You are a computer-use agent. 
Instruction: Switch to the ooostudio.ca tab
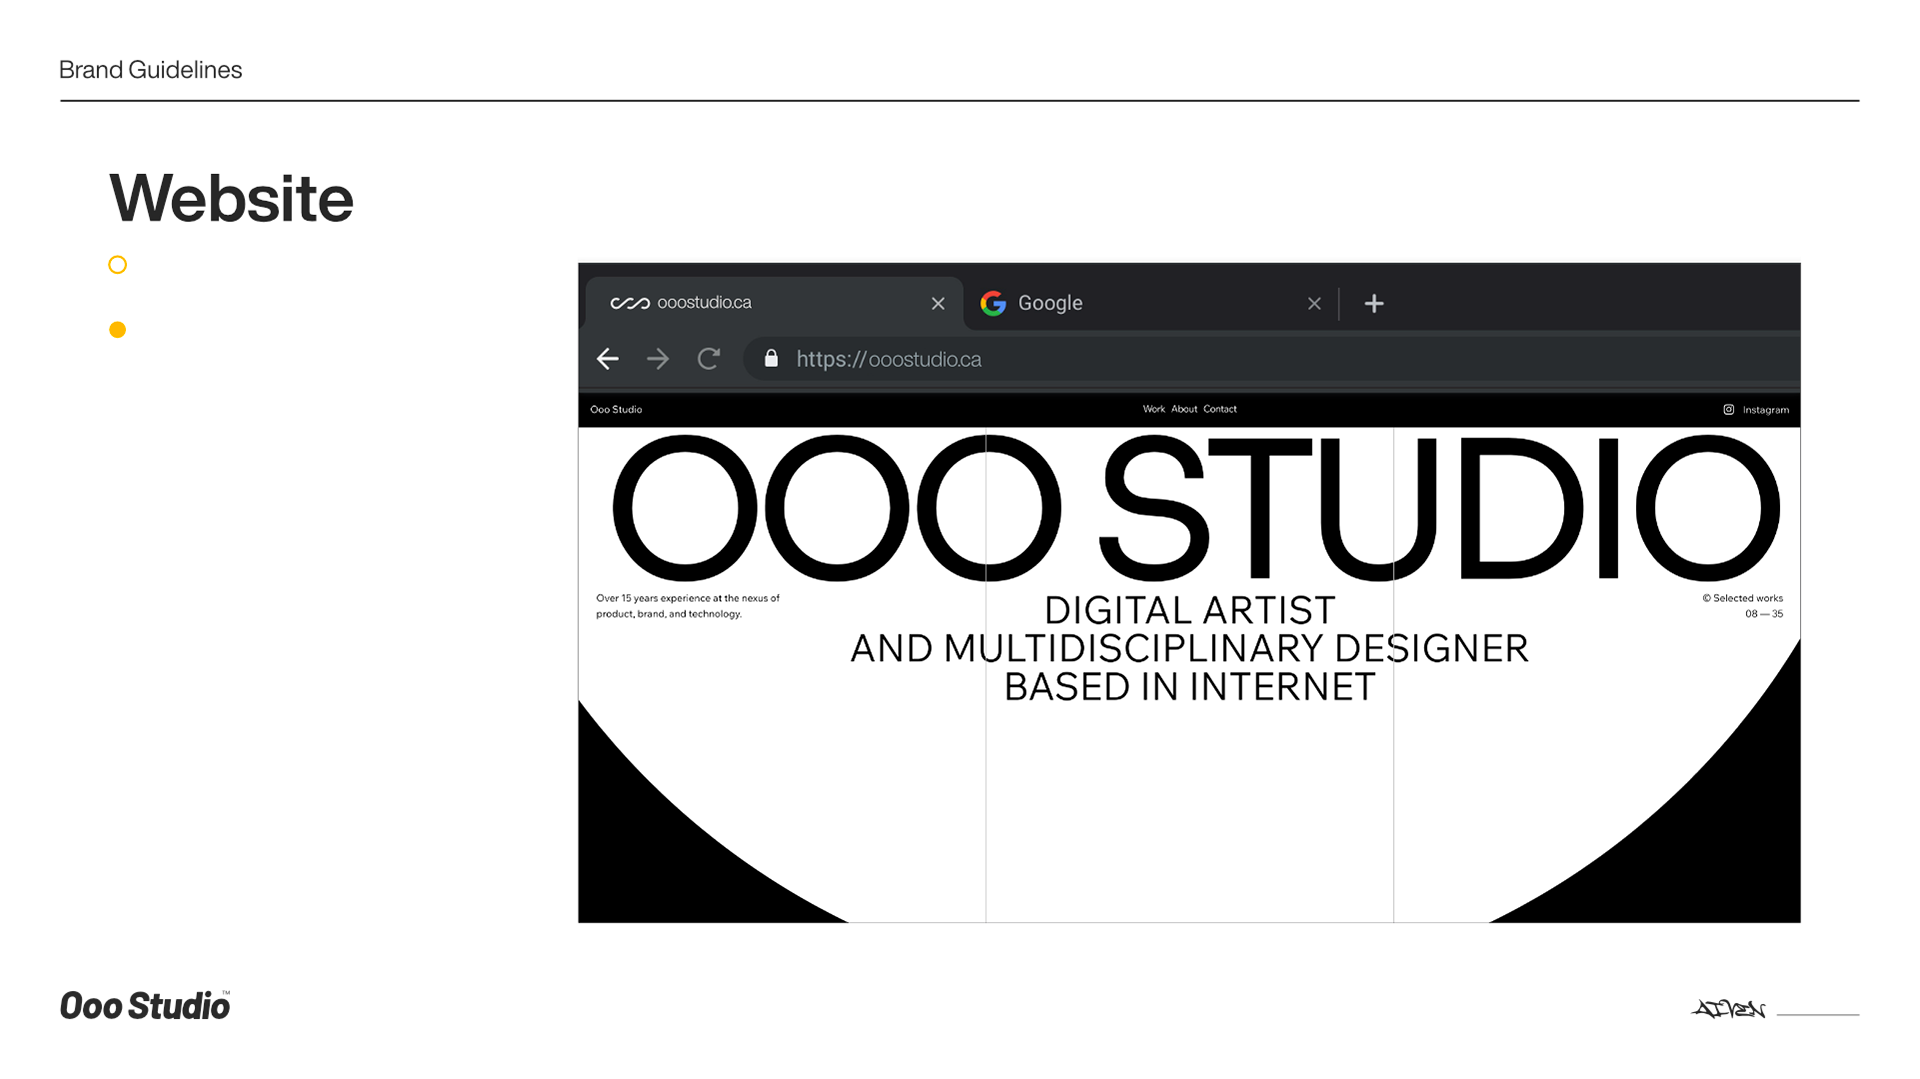(x=773, y=303)
